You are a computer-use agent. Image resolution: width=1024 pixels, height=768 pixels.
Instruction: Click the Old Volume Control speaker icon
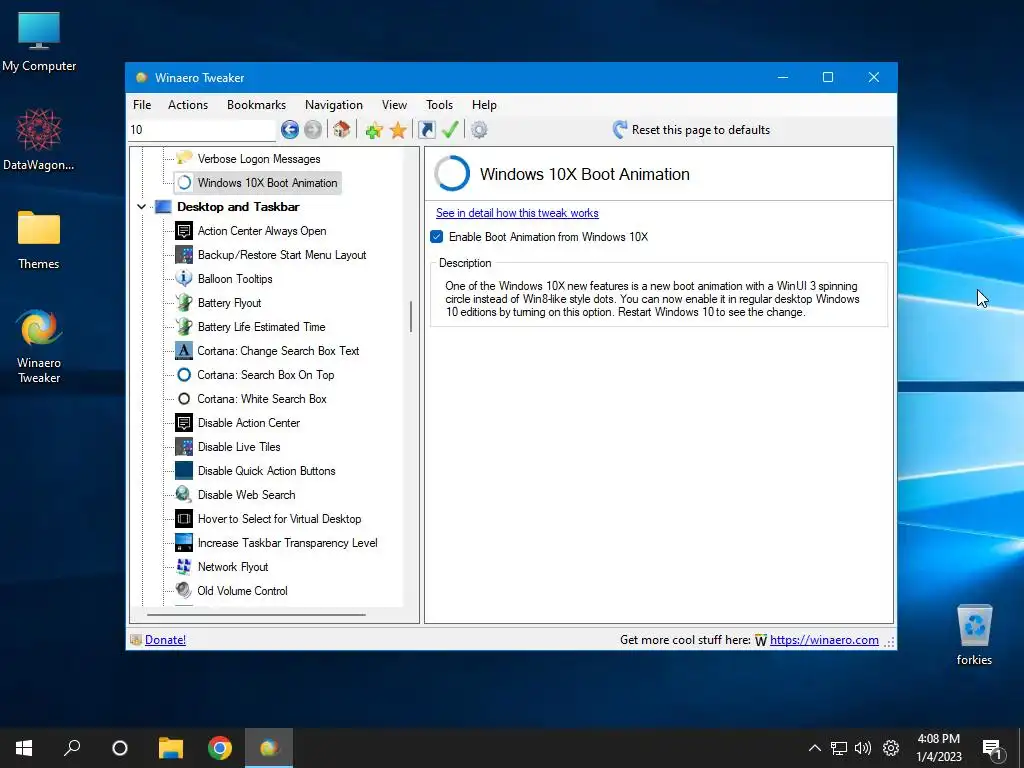184,590
